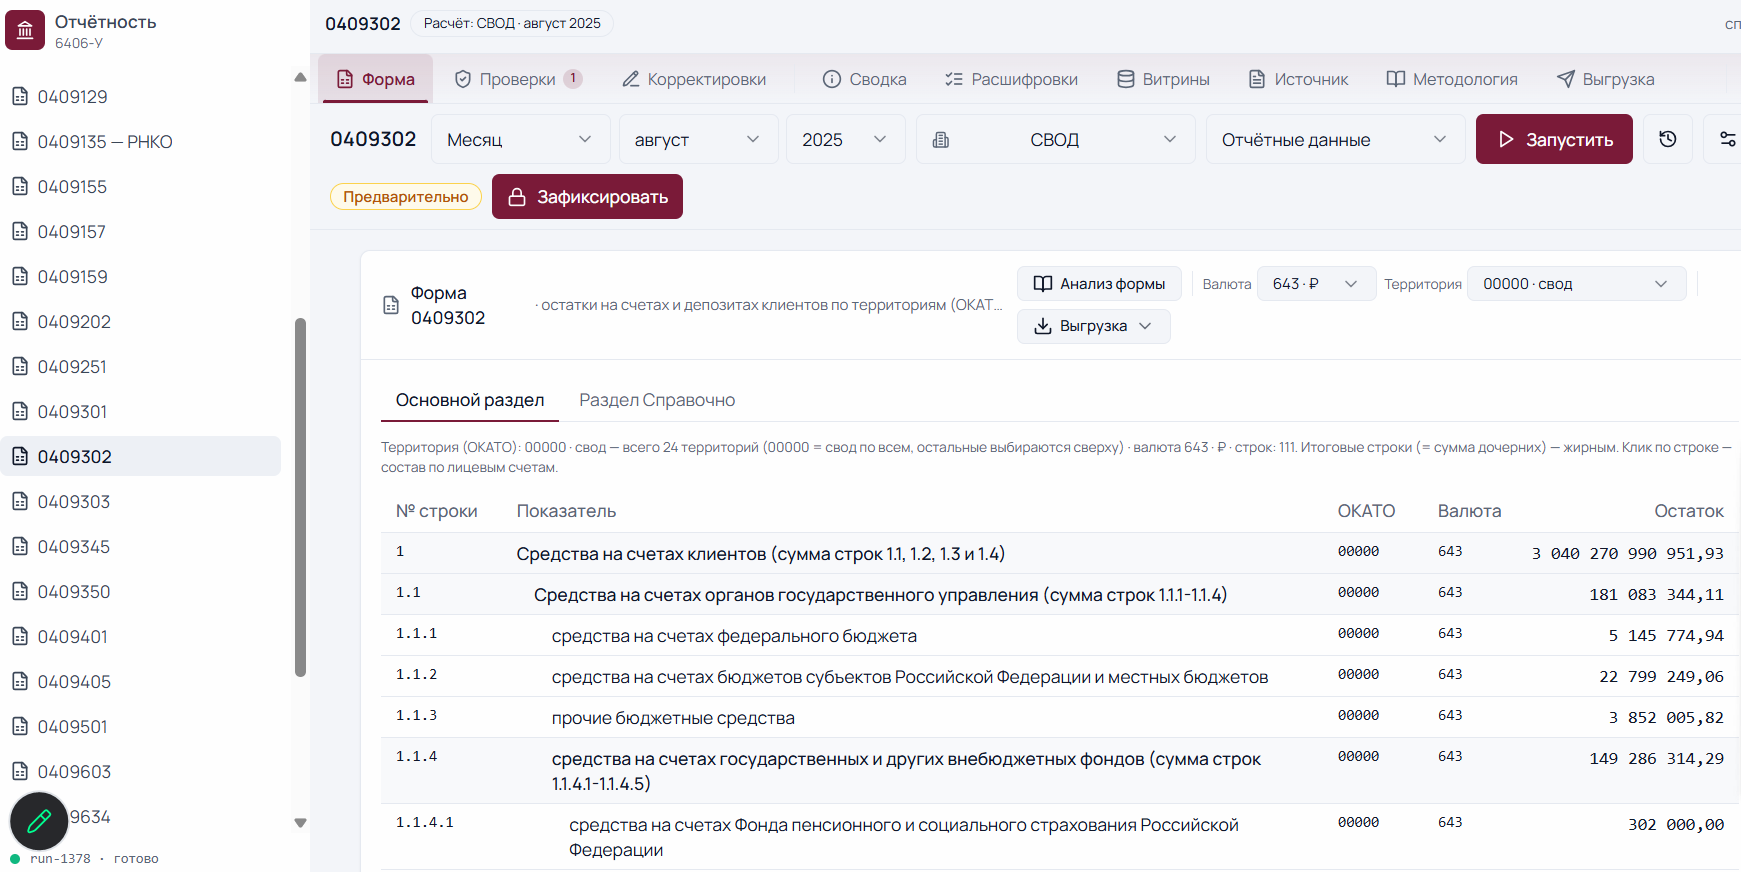The width and height of the screenshot is (1741, 872).
Task: Open the Территория 00000 · свод dropdown
Action: (x=1576, y=284)
